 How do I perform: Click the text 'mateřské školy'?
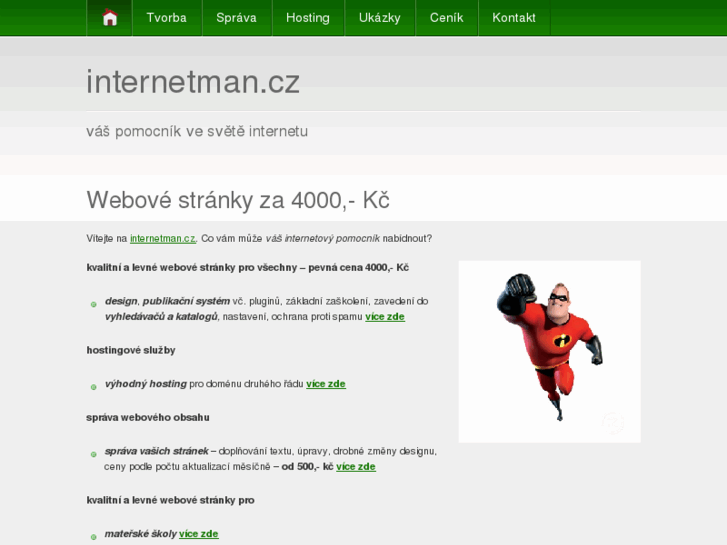141,534
